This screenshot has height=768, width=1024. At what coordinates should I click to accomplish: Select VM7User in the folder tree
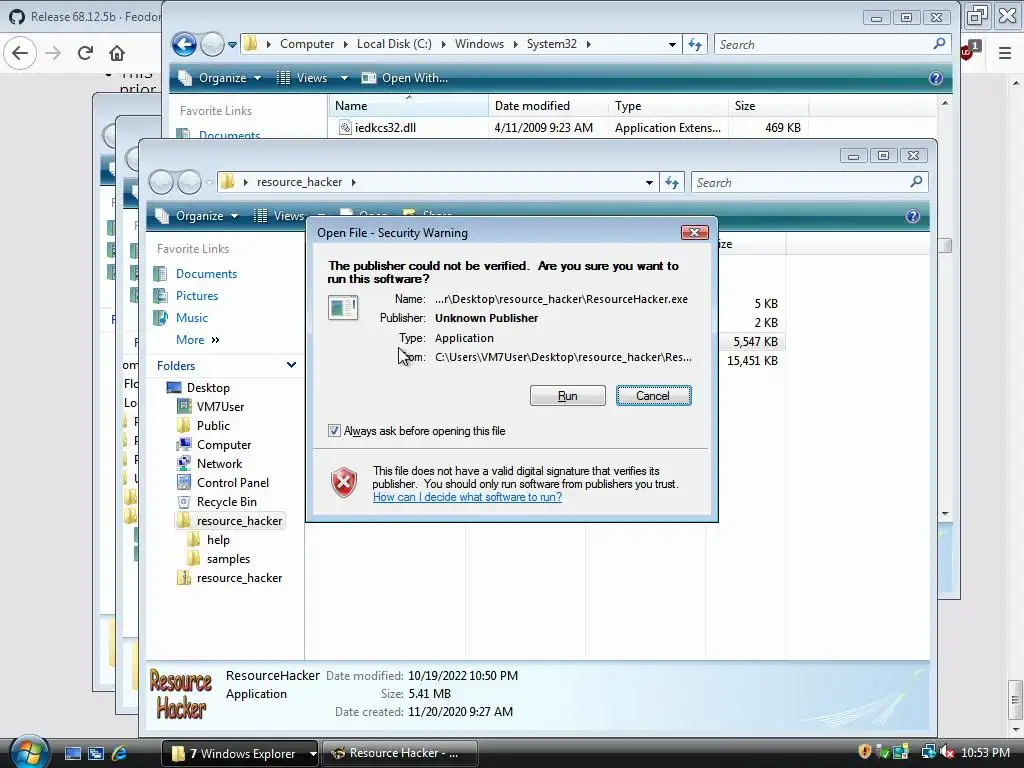point(220,406)
